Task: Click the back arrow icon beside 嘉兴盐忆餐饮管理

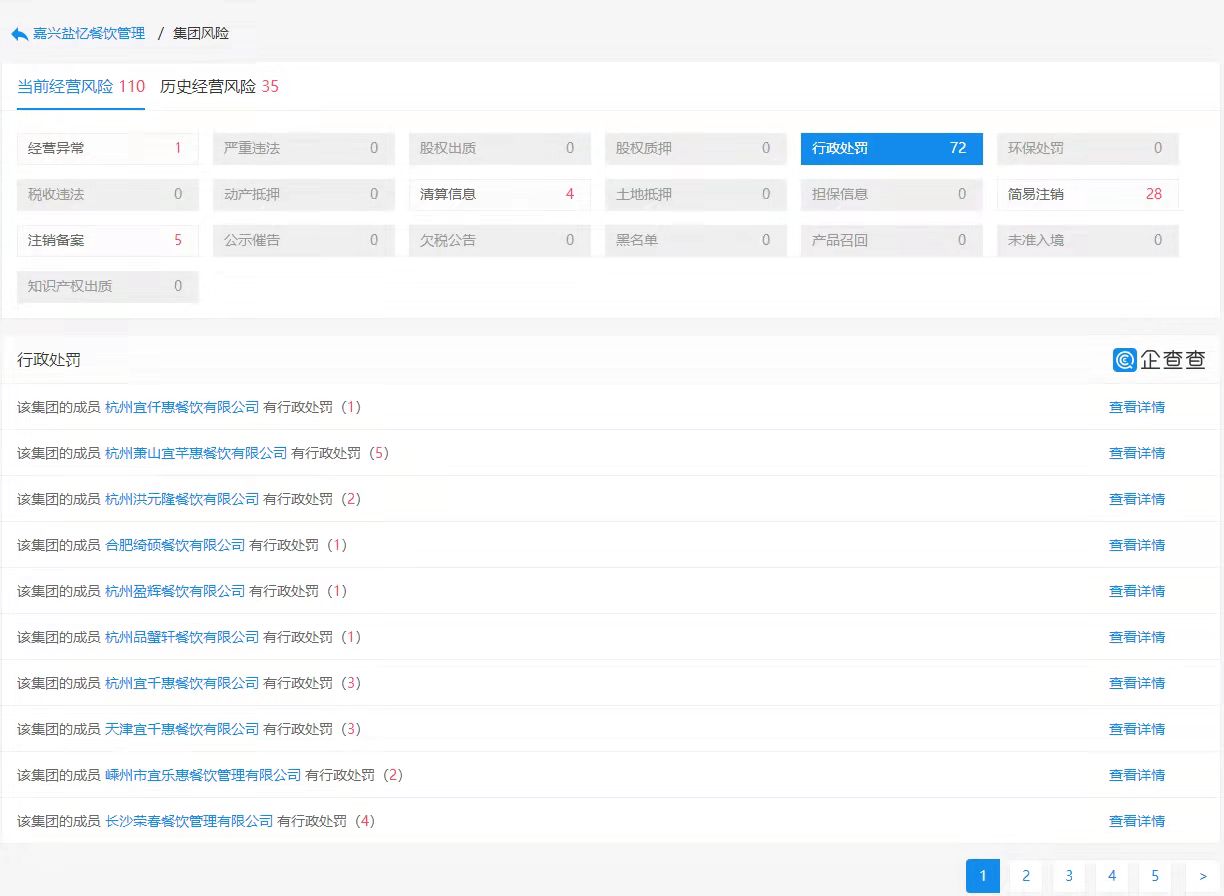Action: point(19,34)
